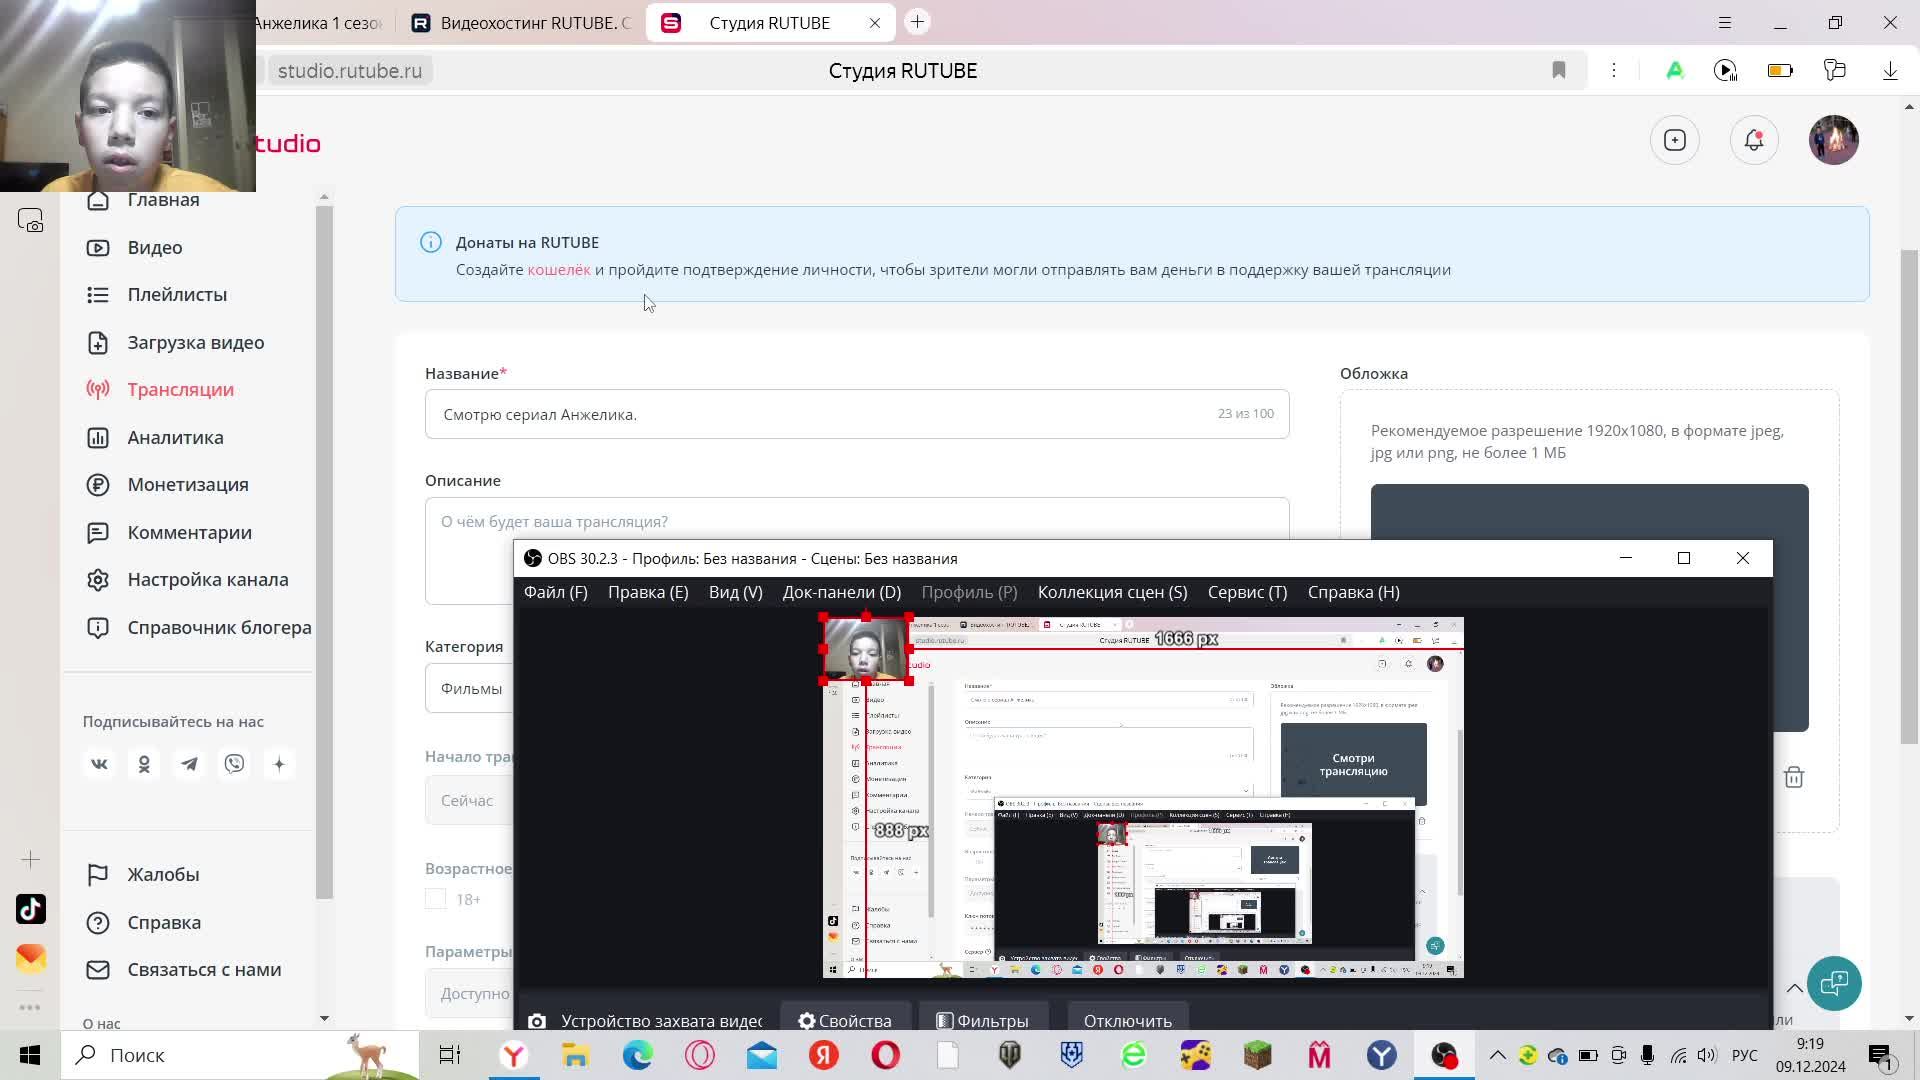Open Viber social link icon
Image resolution: width=1920 pixels, height=1080 pixels.
point(234,764)
